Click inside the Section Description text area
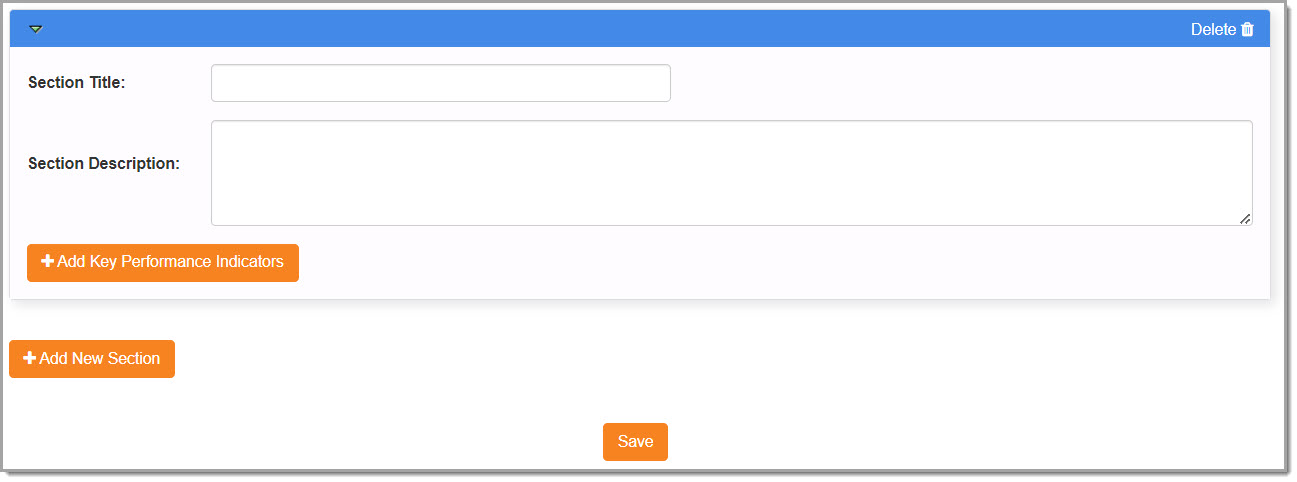 coord(730,173)
